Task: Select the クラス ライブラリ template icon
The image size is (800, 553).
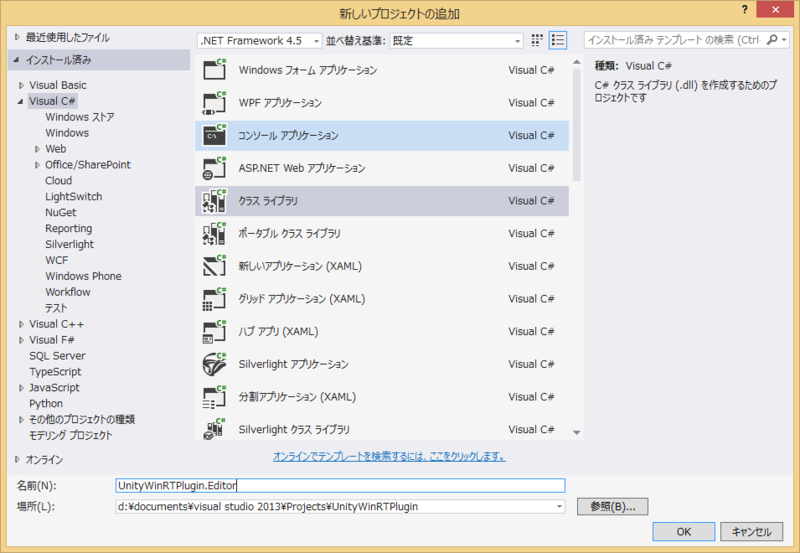Action: (x=214, y=200)
